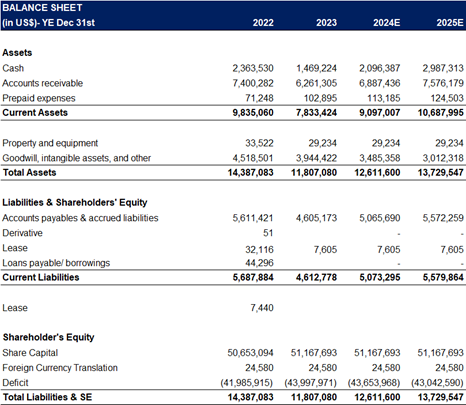The height and width of the screenshot is (405, 466).
Task: Click Deficit 2025E value (43,042,590)
Action: coord(437,383)
